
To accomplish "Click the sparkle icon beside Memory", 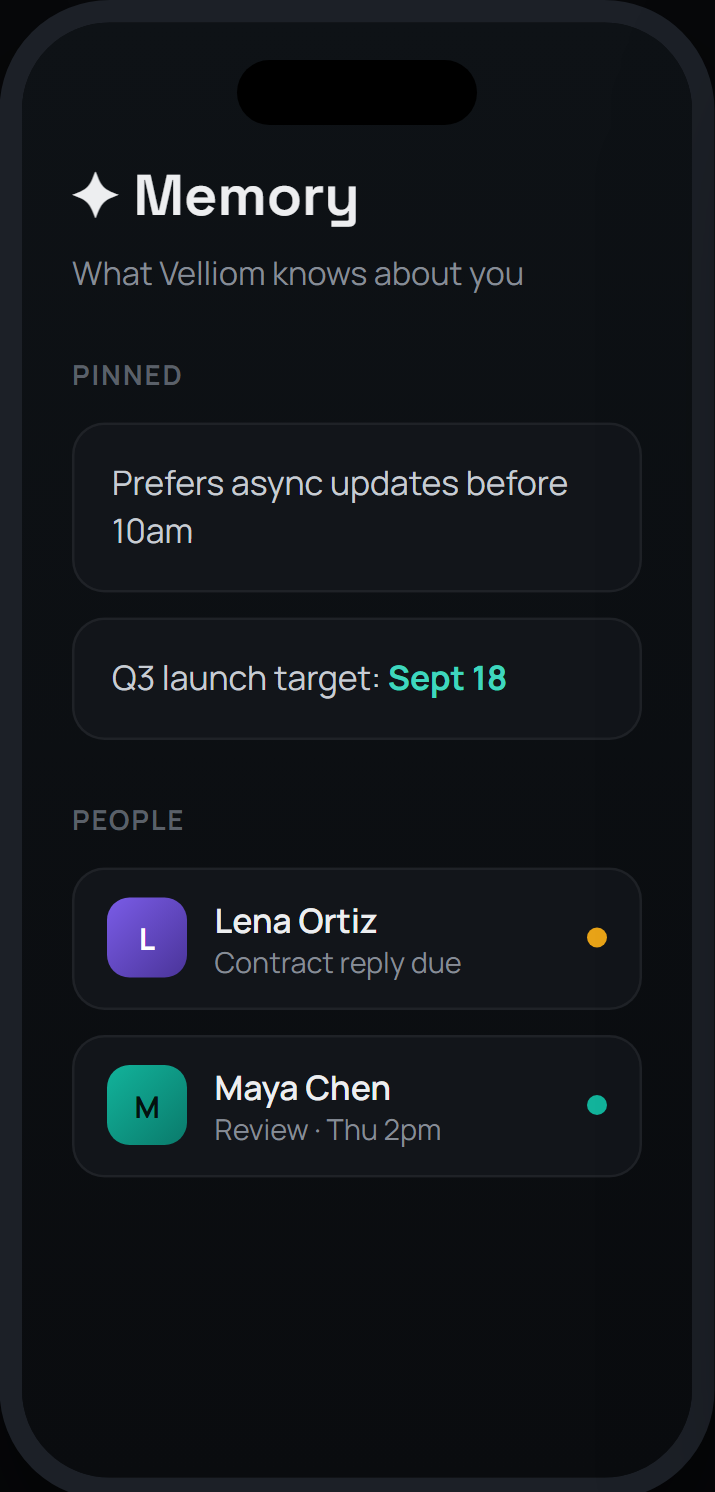I will pyautogui.click(x=96, y=195).
